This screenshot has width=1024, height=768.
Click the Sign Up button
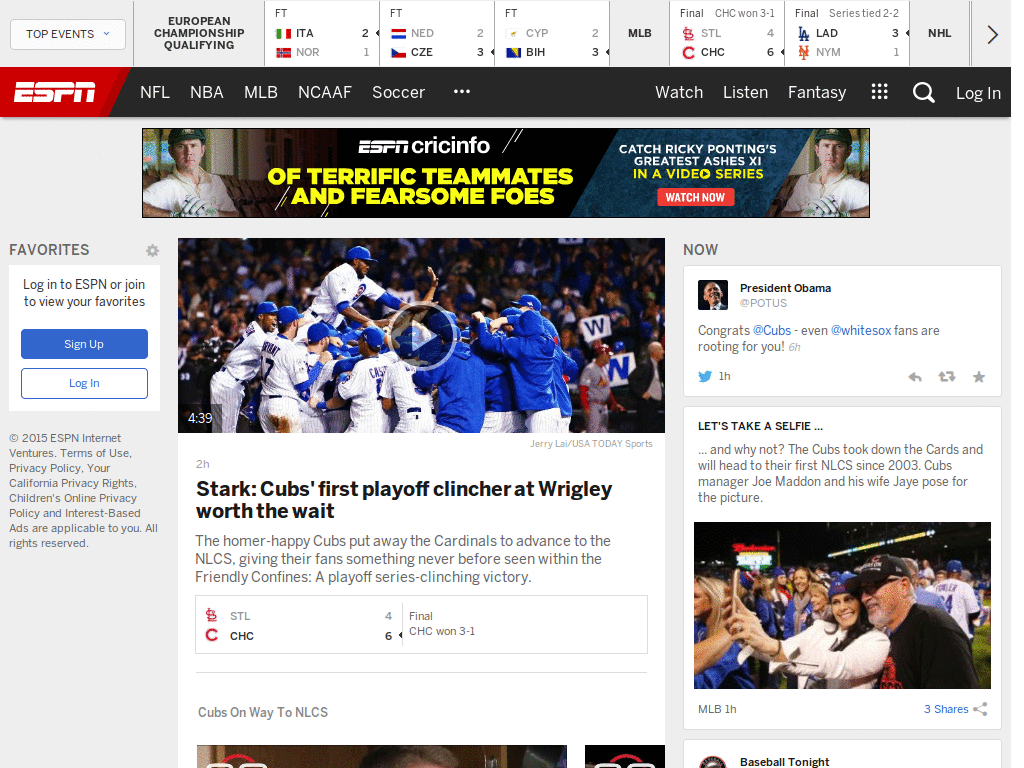pyautogui.click(x=84, y=345)
